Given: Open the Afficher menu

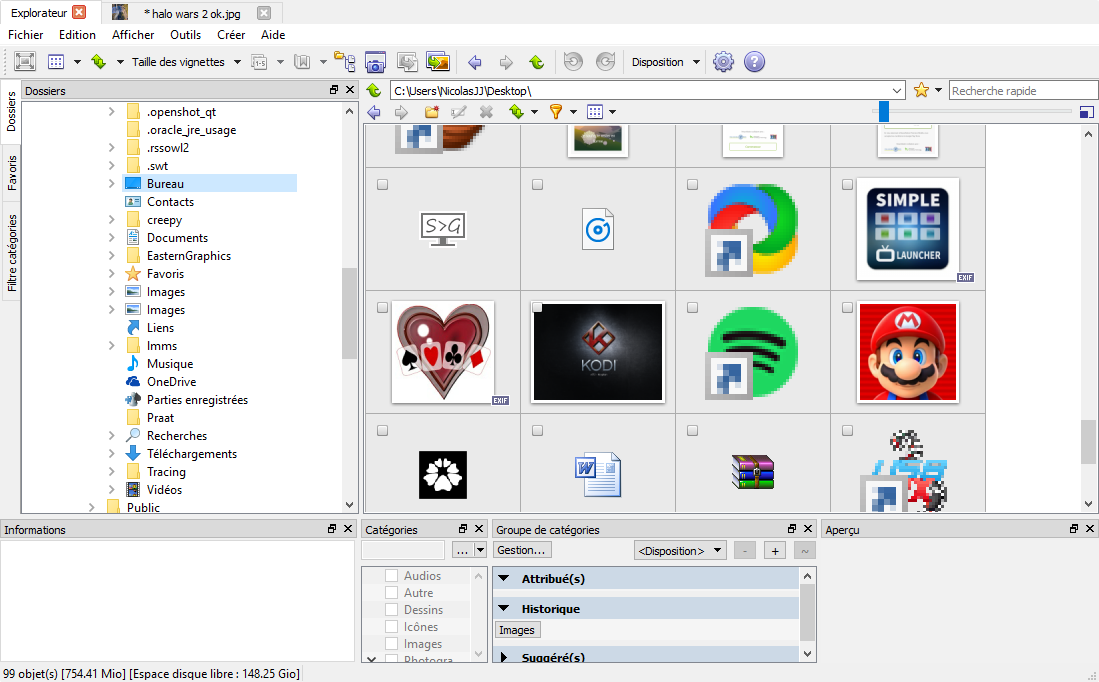Looking at the screenshot, I should [133, 34].
